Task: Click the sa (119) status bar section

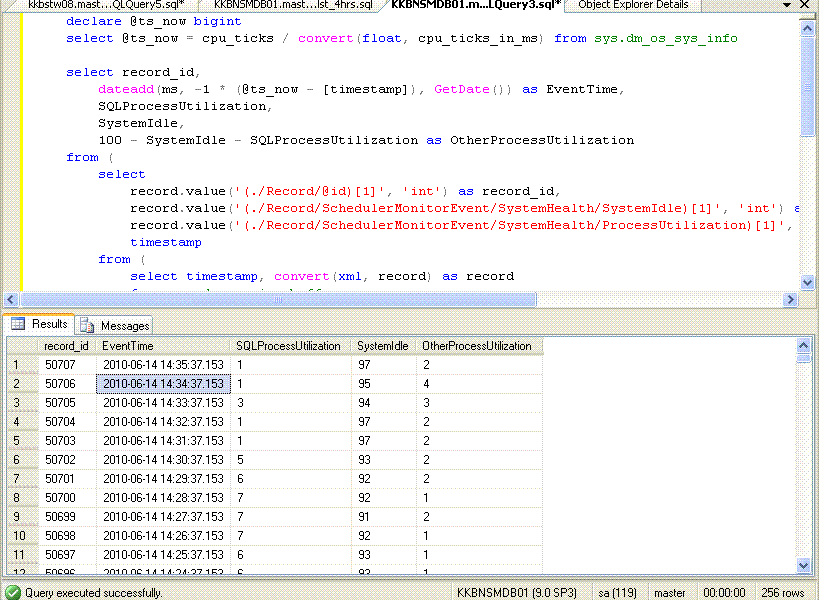Action: 617,592
